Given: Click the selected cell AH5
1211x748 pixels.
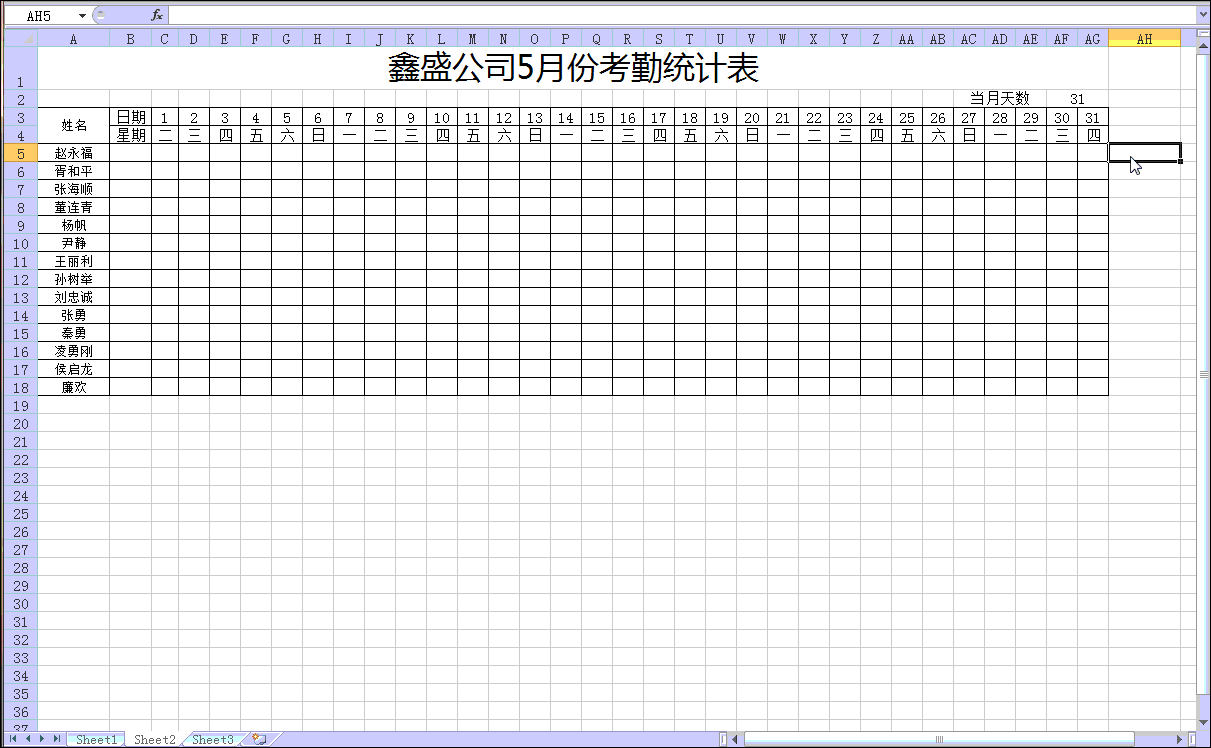Looking at the screenshot, I should click(1145, 153).
